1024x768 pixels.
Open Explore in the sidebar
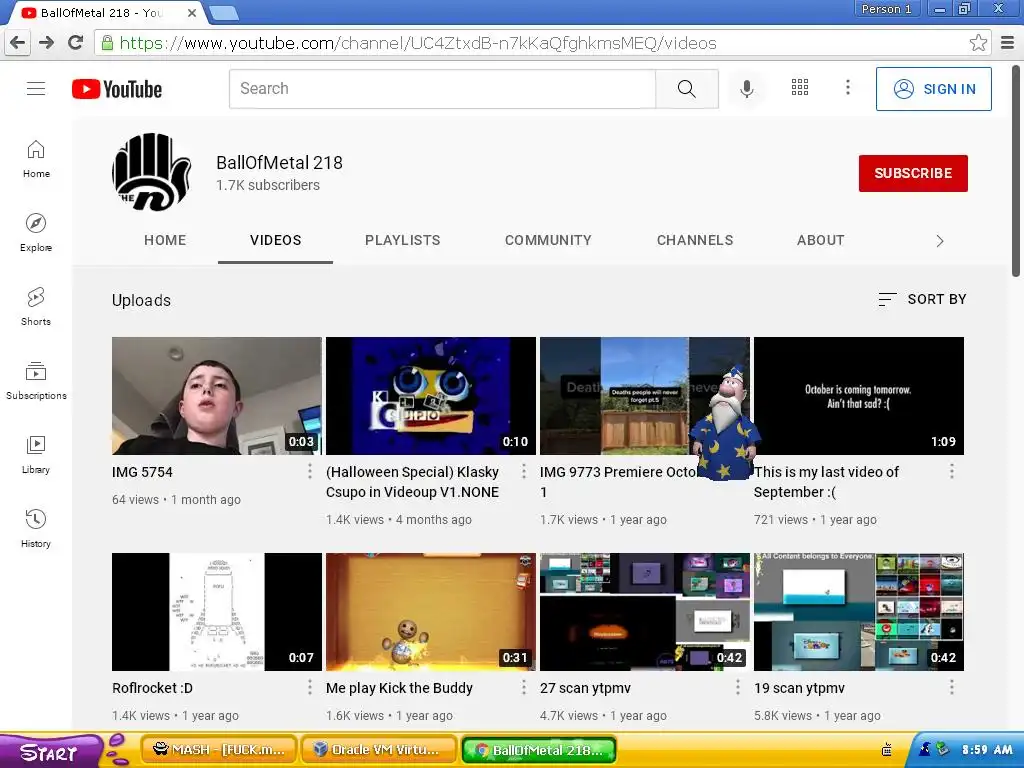pyautogui.click(x=36, y=232)
